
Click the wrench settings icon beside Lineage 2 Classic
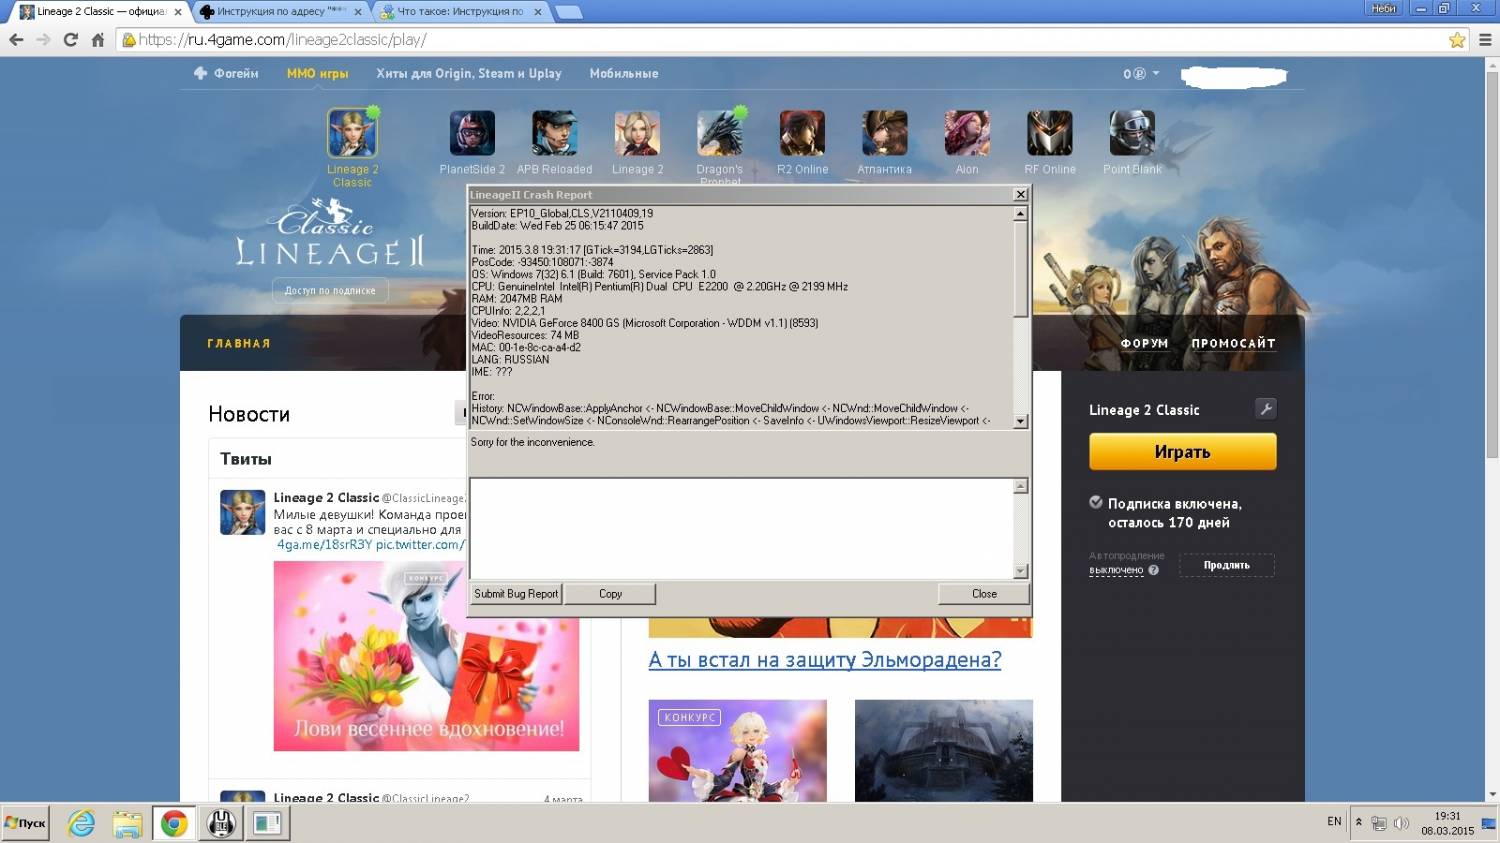click(1265, 409)
